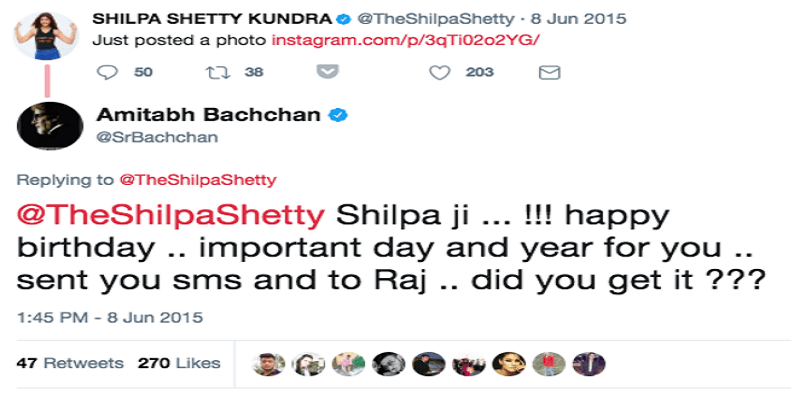View the 47 Retweets list
800x400 pixels.
(71, 363)
